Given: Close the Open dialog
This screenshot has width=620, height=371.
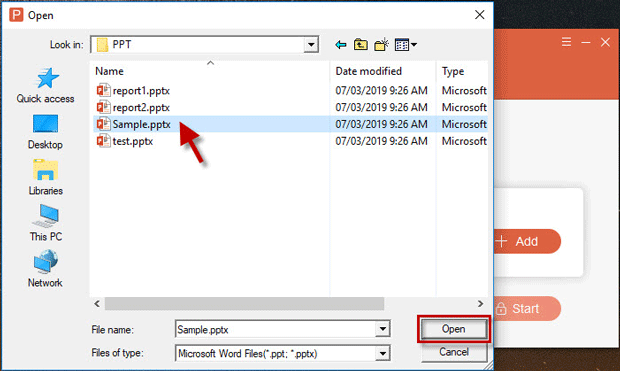Looking at the screenshot, I should (x=480, y=15).
